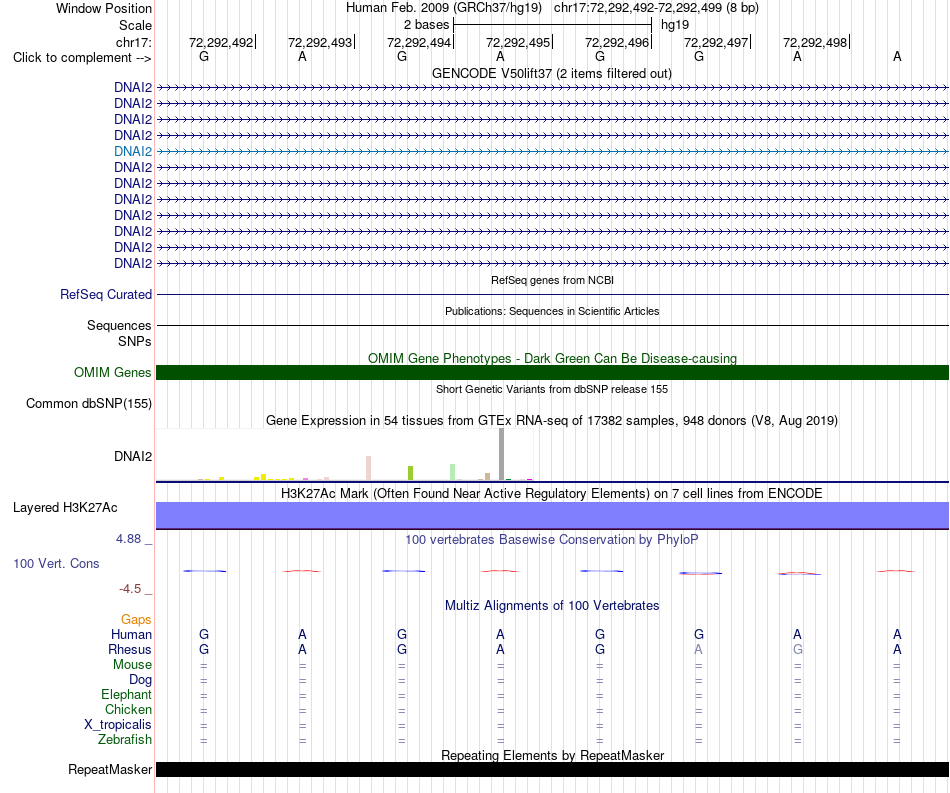Screen dimensions: 950x793
Task: Click 'Repeating Elements by RepeatMasker' title
Action: pos(552,755)
